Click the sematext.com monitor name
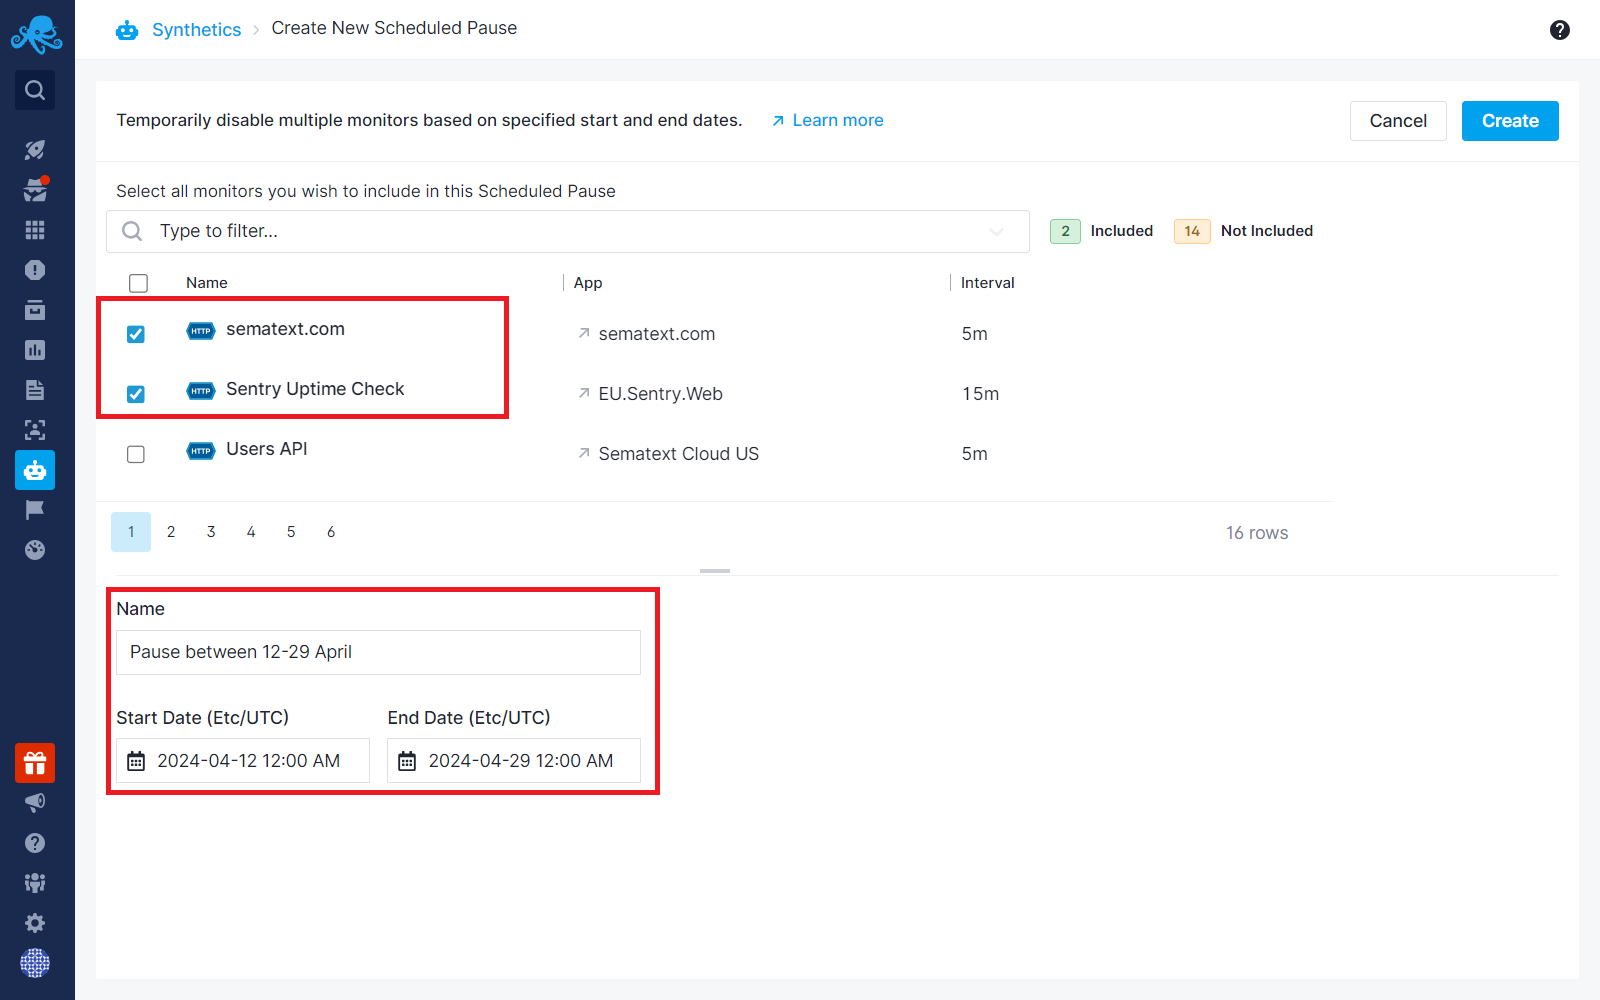The height and width of the screenshot is (1000, 1600). pos(285,329)
